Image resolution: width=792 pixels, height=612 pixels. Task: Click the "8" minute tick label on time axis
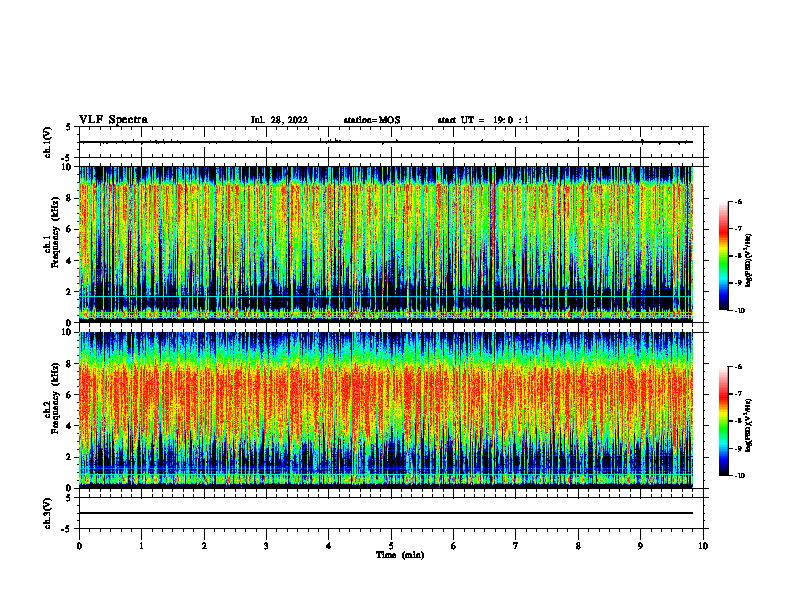tap(578, 546)
